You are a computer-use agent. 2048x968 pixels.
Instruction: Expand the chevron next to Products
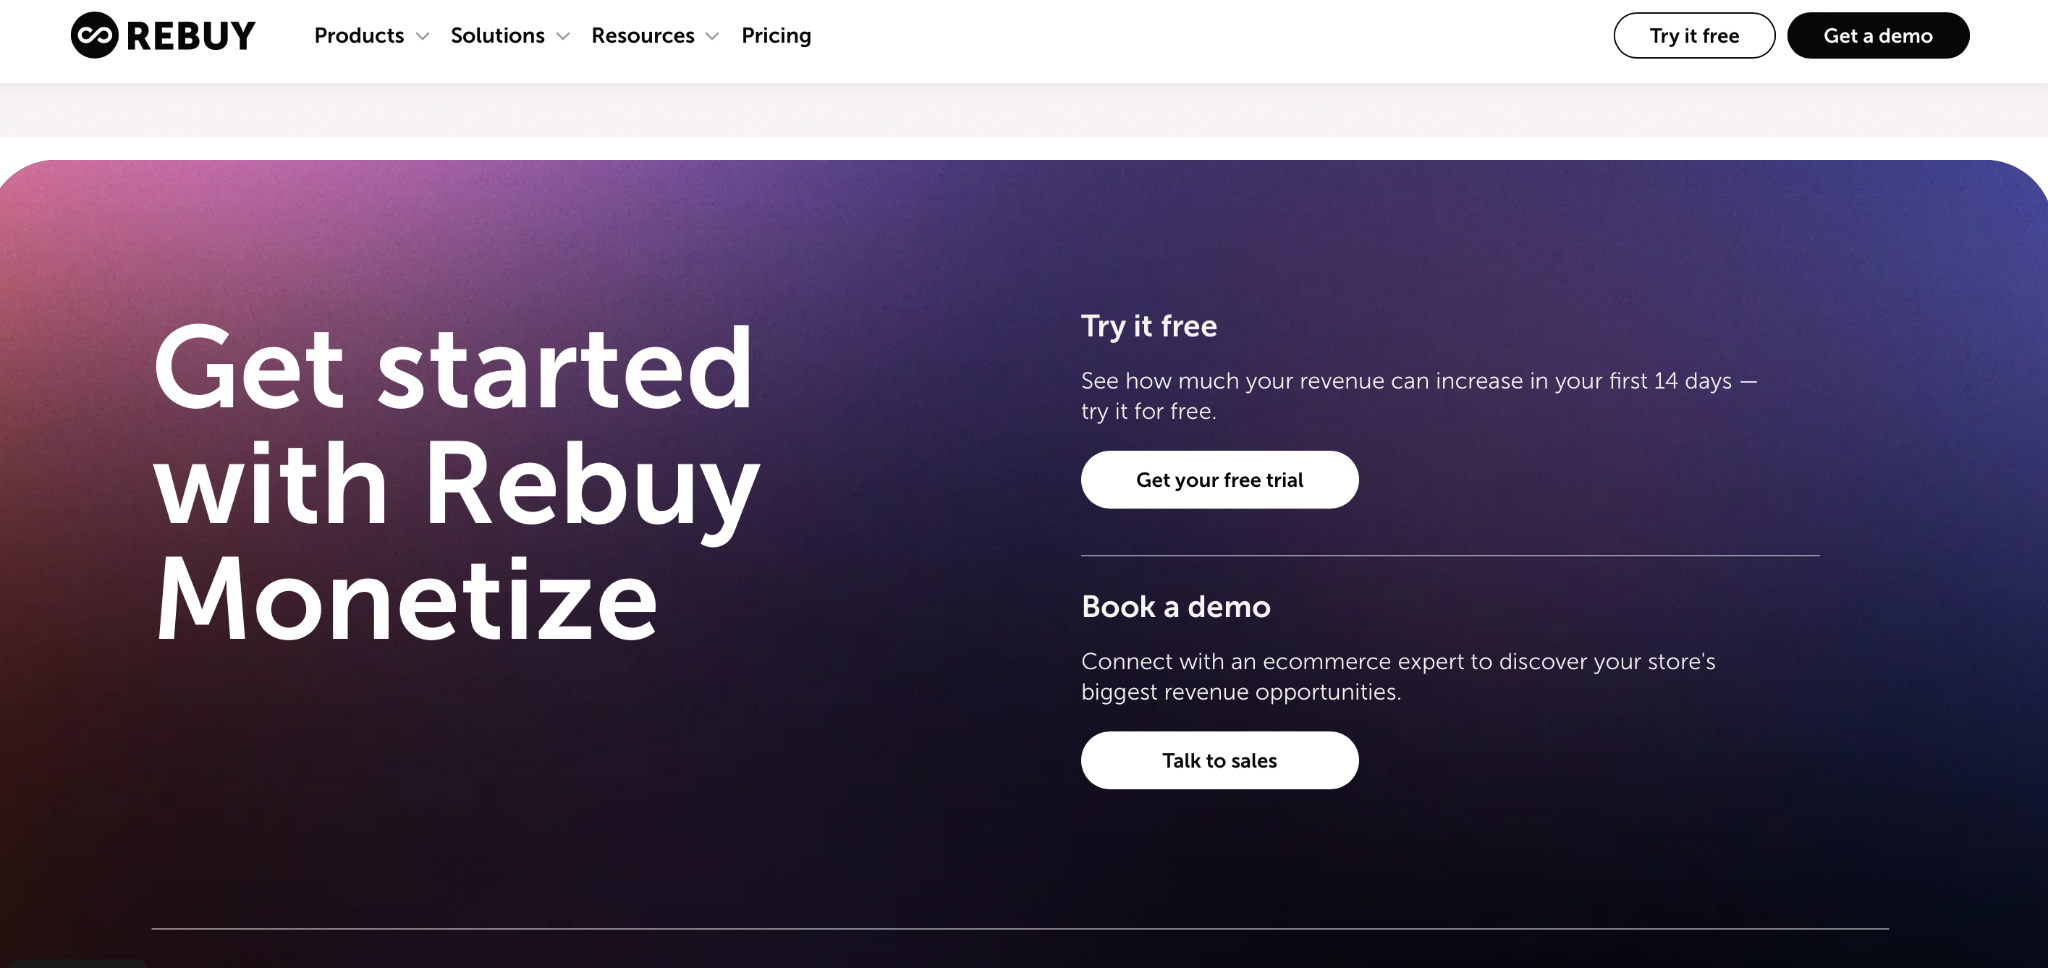tap(422, 36)
